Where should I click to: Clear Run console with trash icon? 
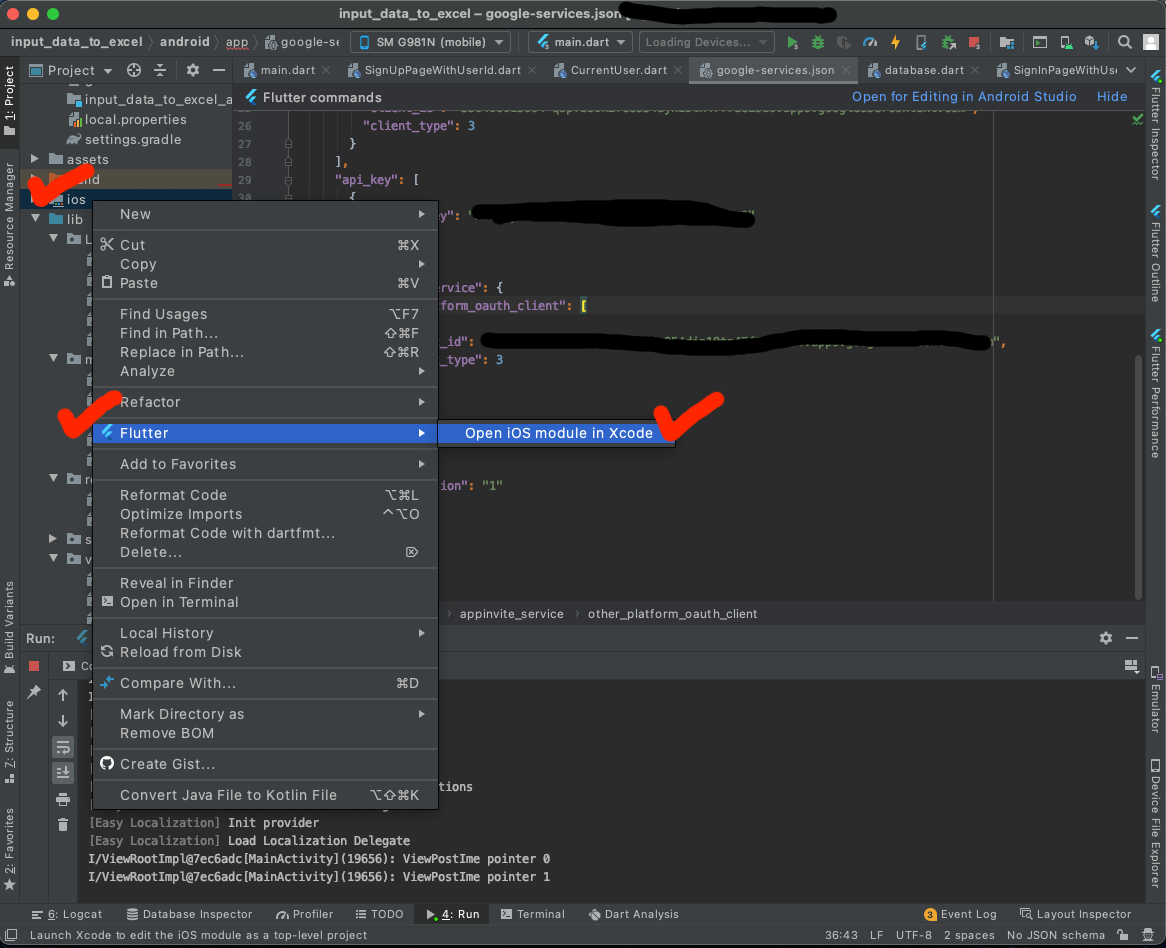63,825
